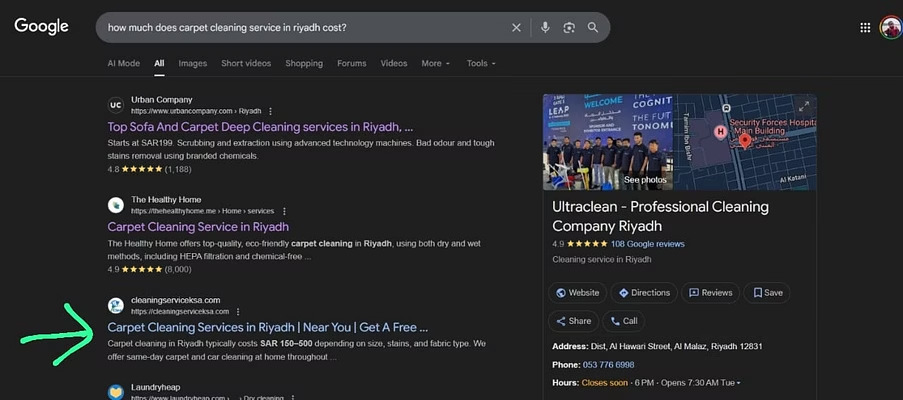Open Google Lens image search icon

[x=569, y=28]
